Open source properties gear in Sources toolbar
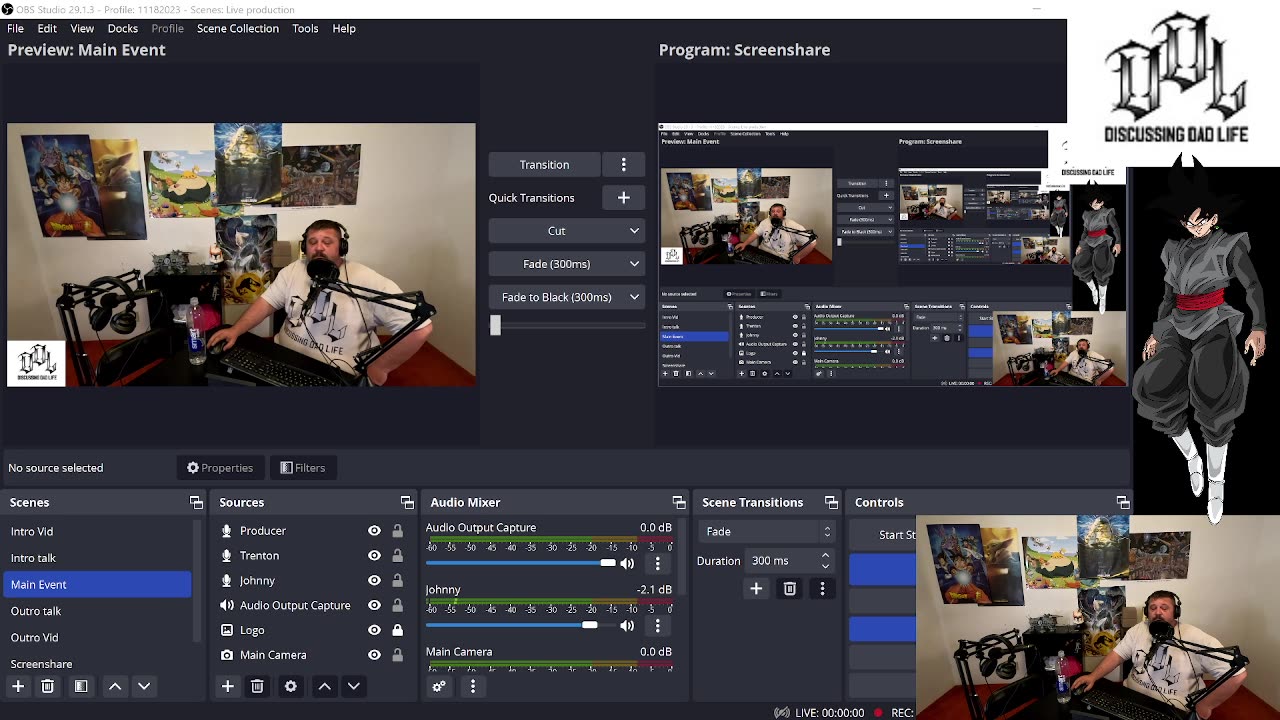The image size is (1280, 720). click(291, 686)
